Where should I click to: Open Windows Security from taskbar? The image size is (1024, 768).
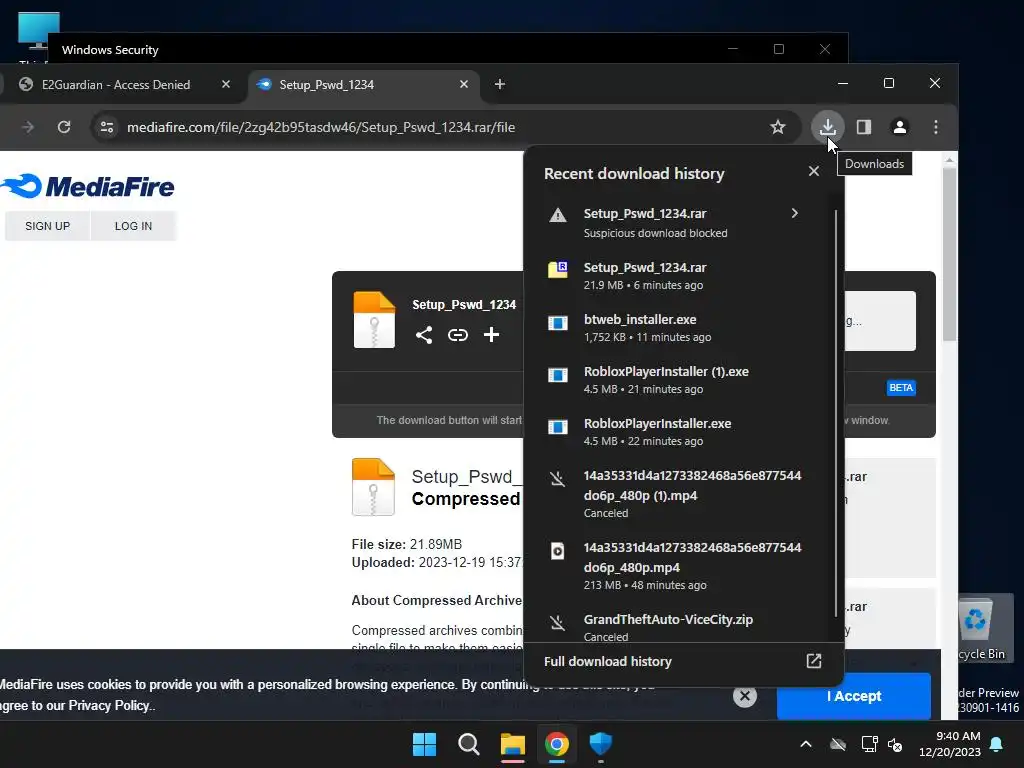point(601,744)
